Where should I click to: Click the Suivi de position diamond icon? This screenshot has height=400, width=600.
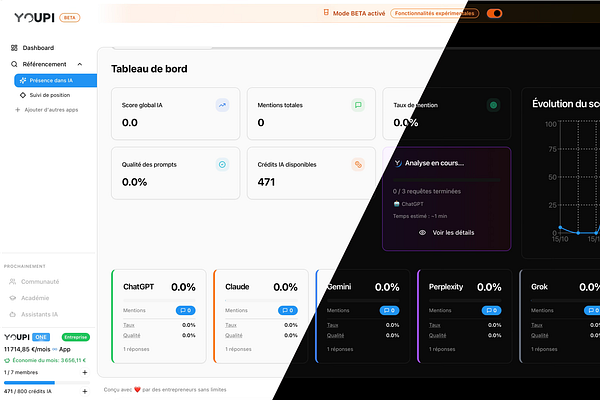coord(23,95)
